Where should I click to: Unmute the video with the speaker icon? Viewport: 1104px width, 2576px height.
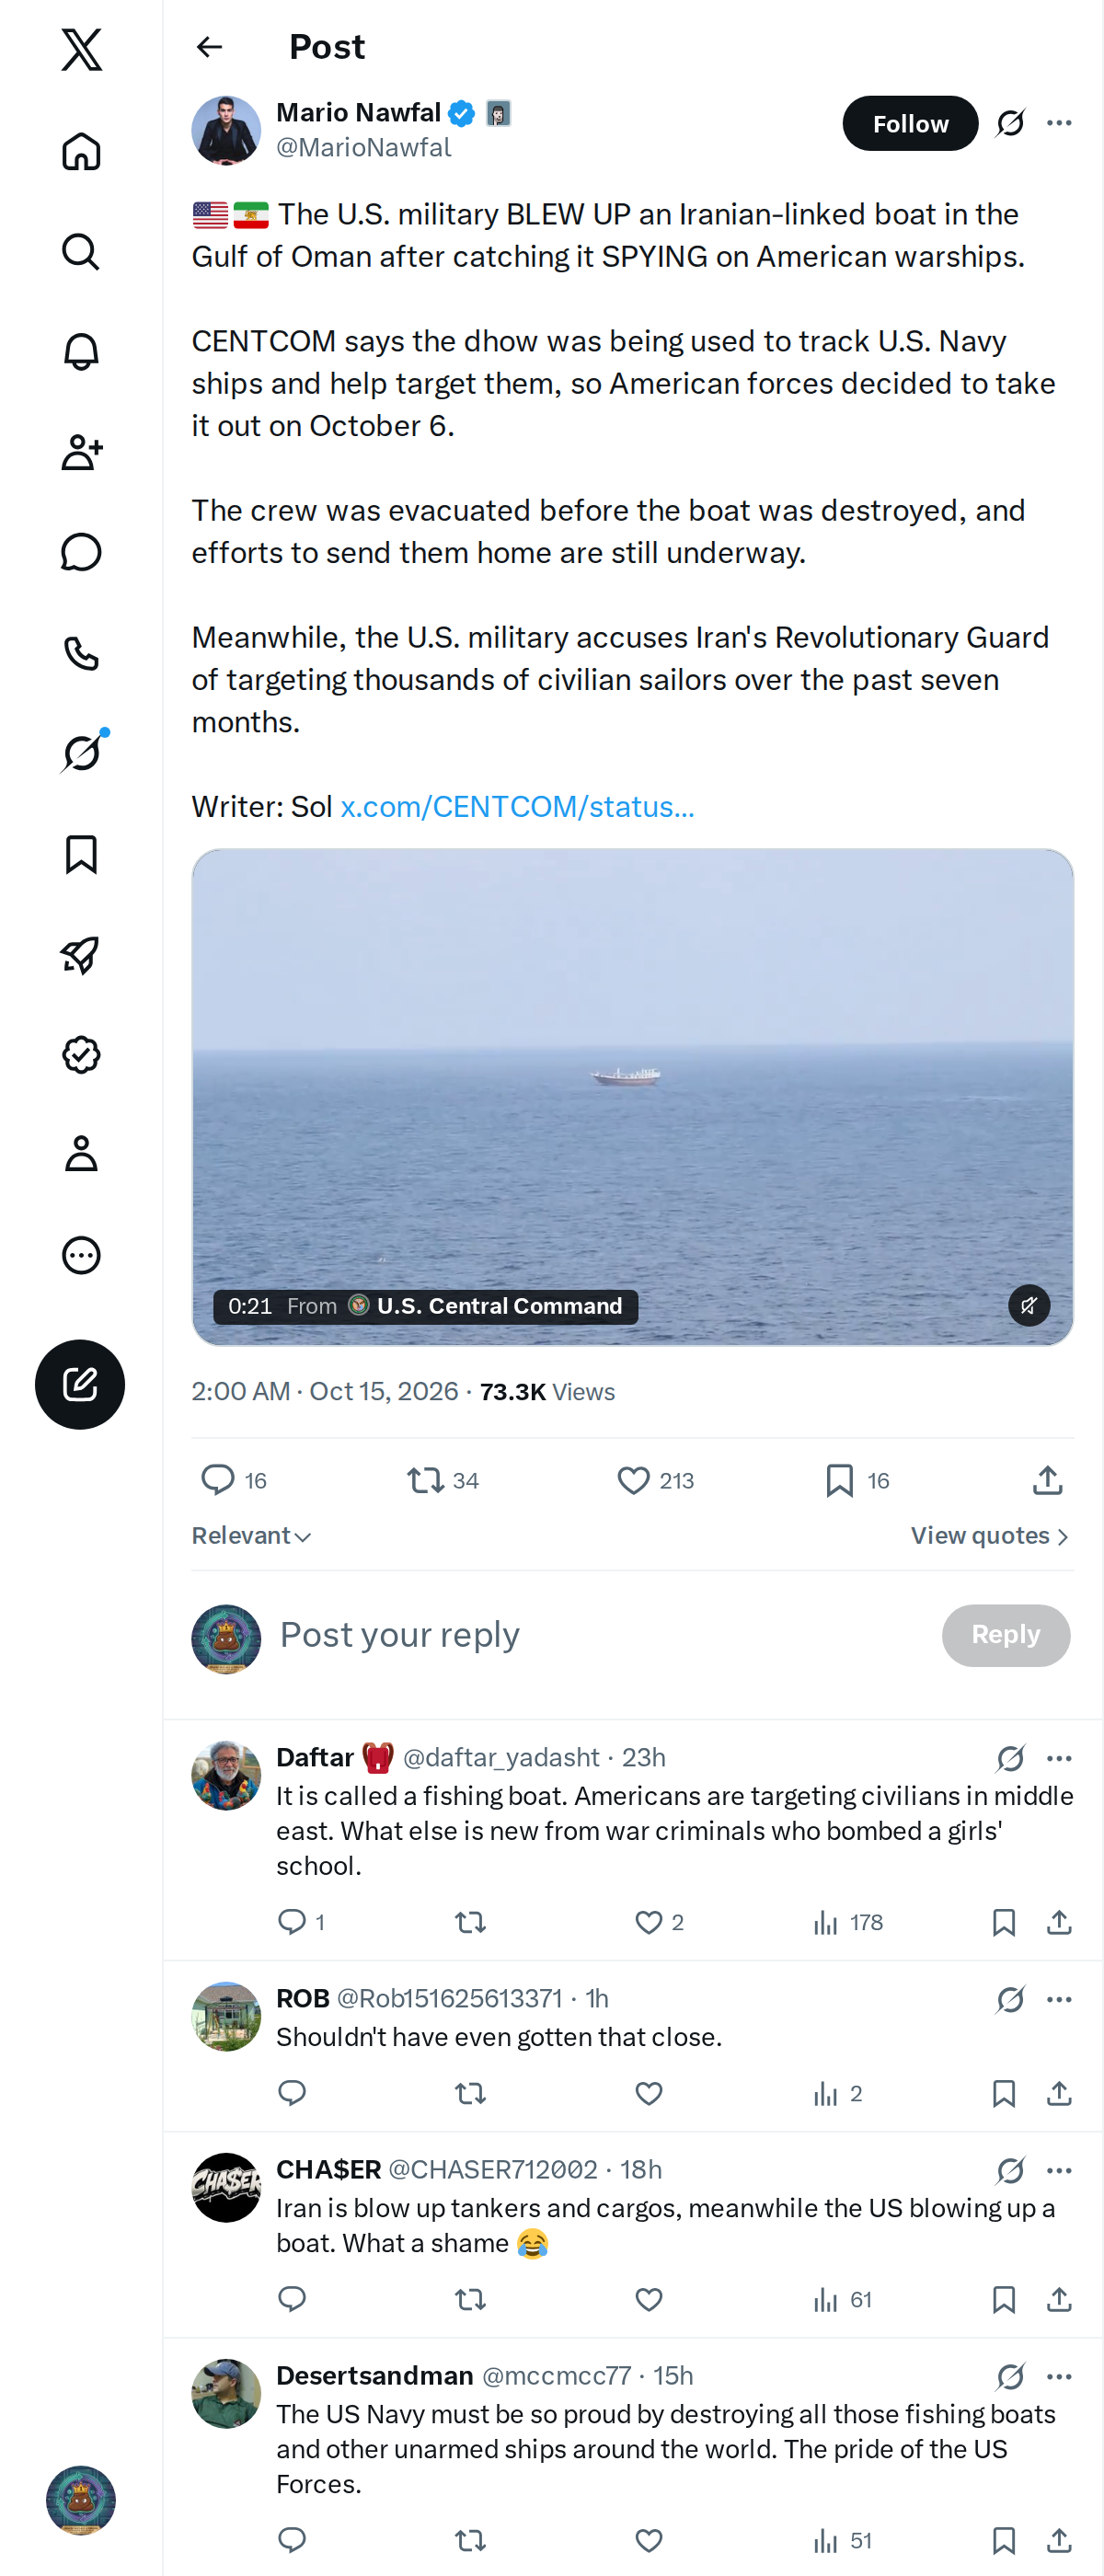tap(1028, 1305)
